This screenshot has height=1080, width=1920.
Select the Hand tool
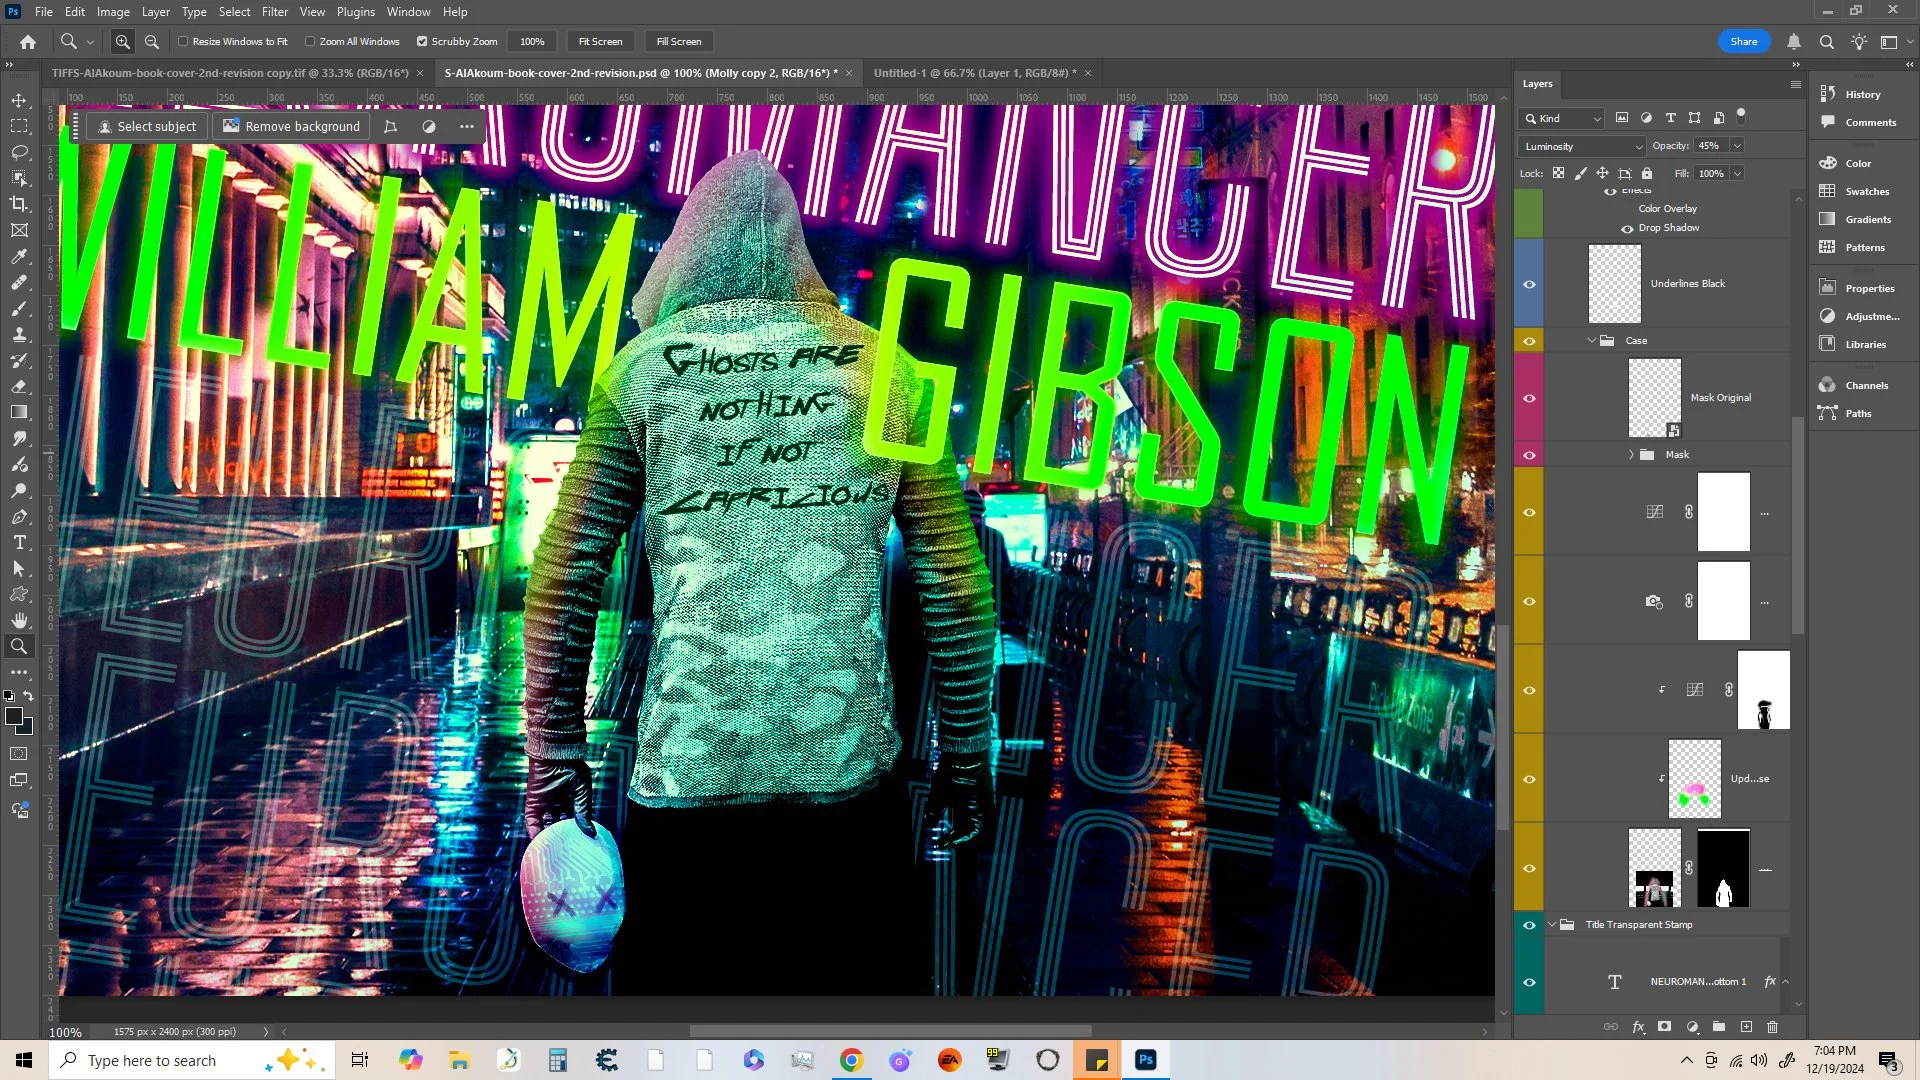(19, 620)
